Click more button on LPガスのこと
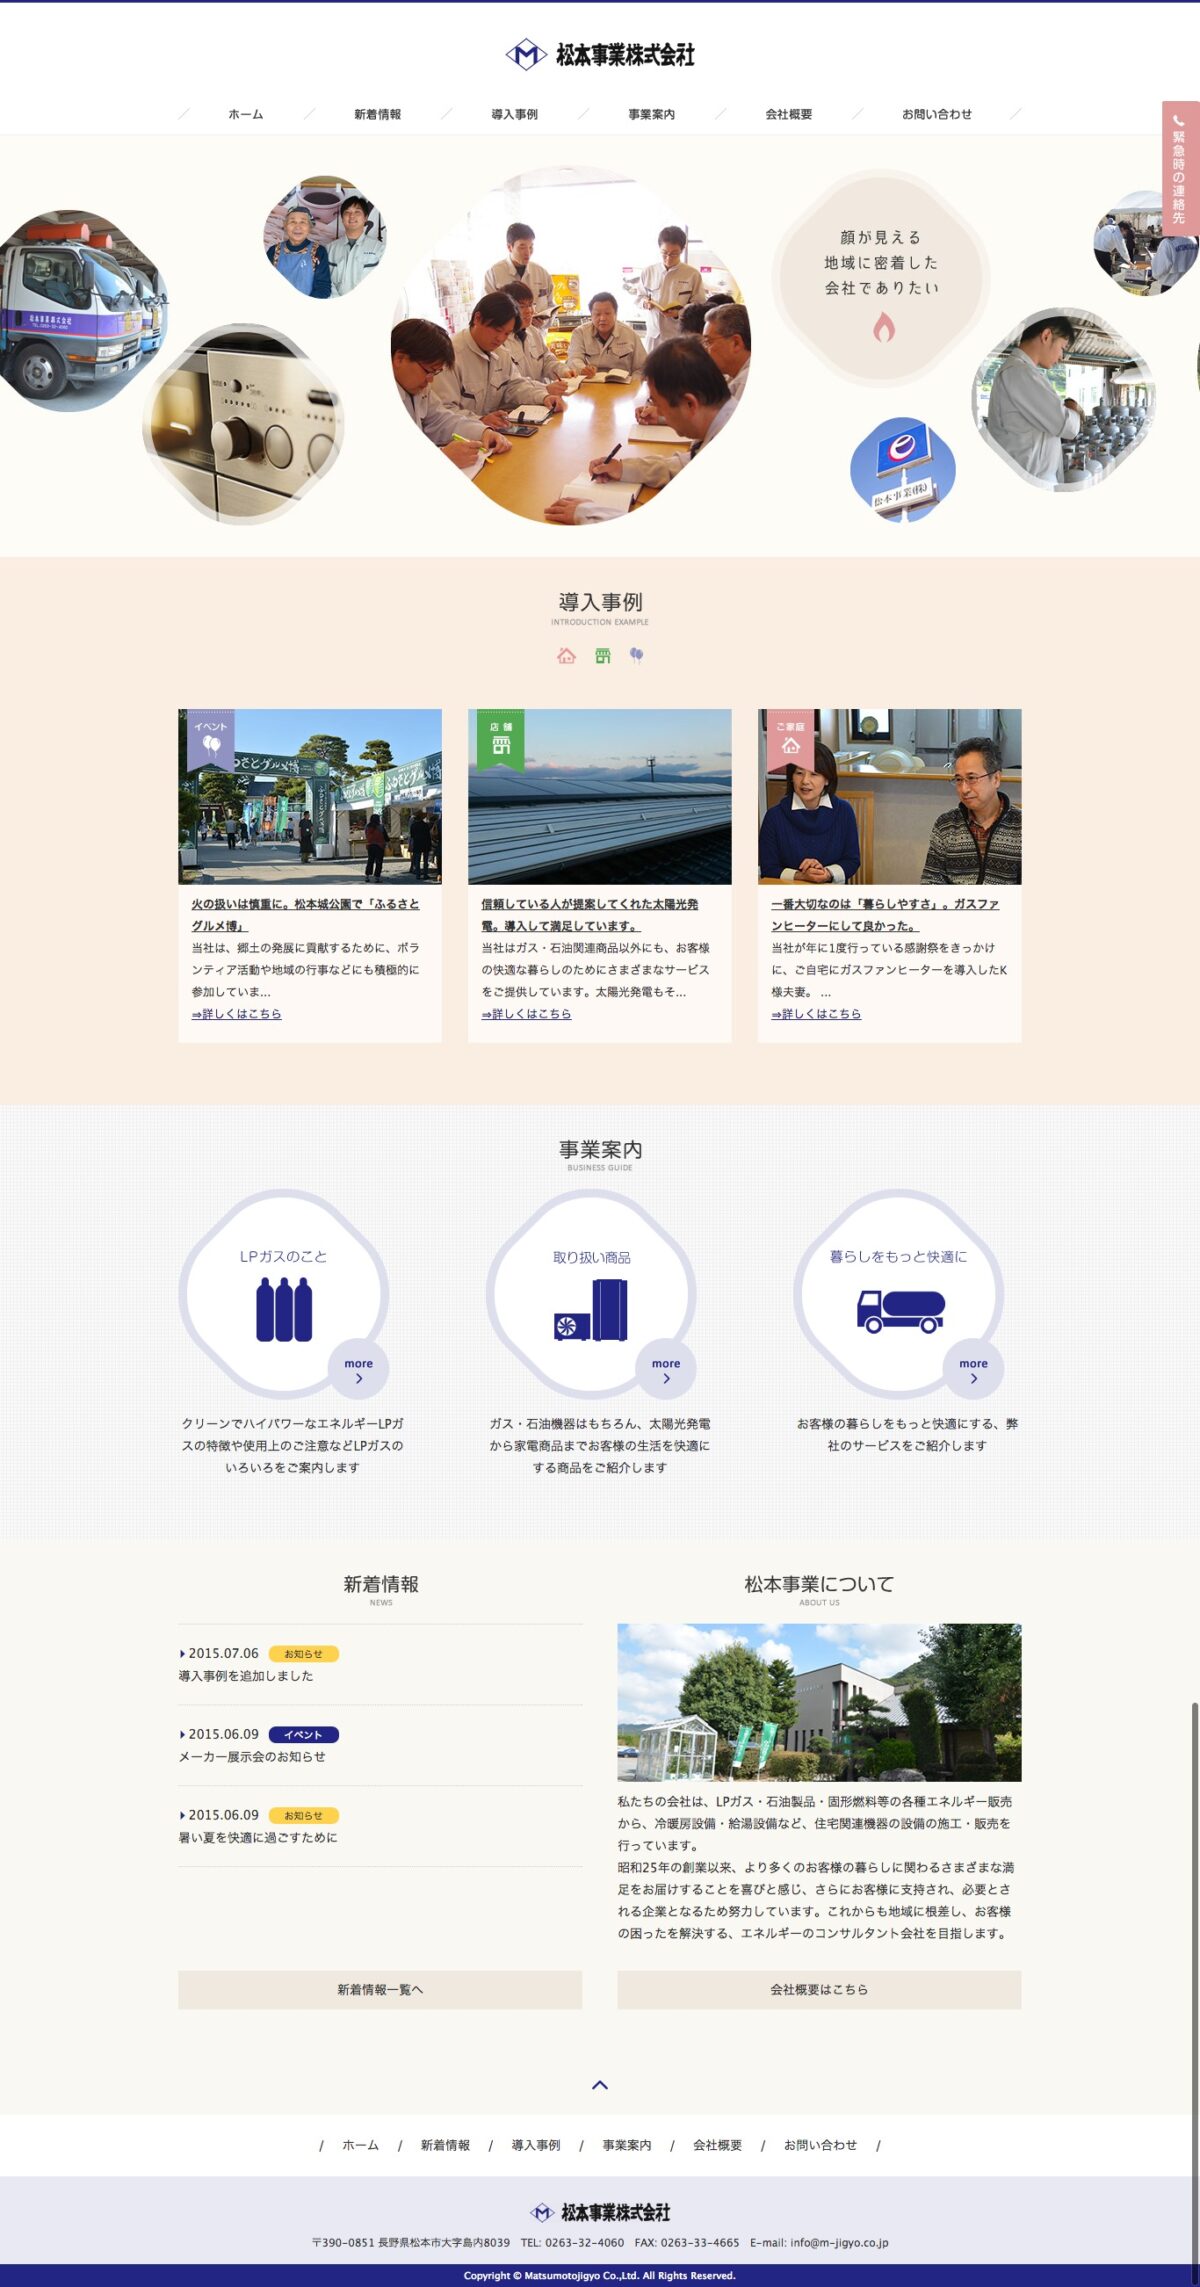This screenshot has width=1200, height=2287. [x=359, y=1369]
